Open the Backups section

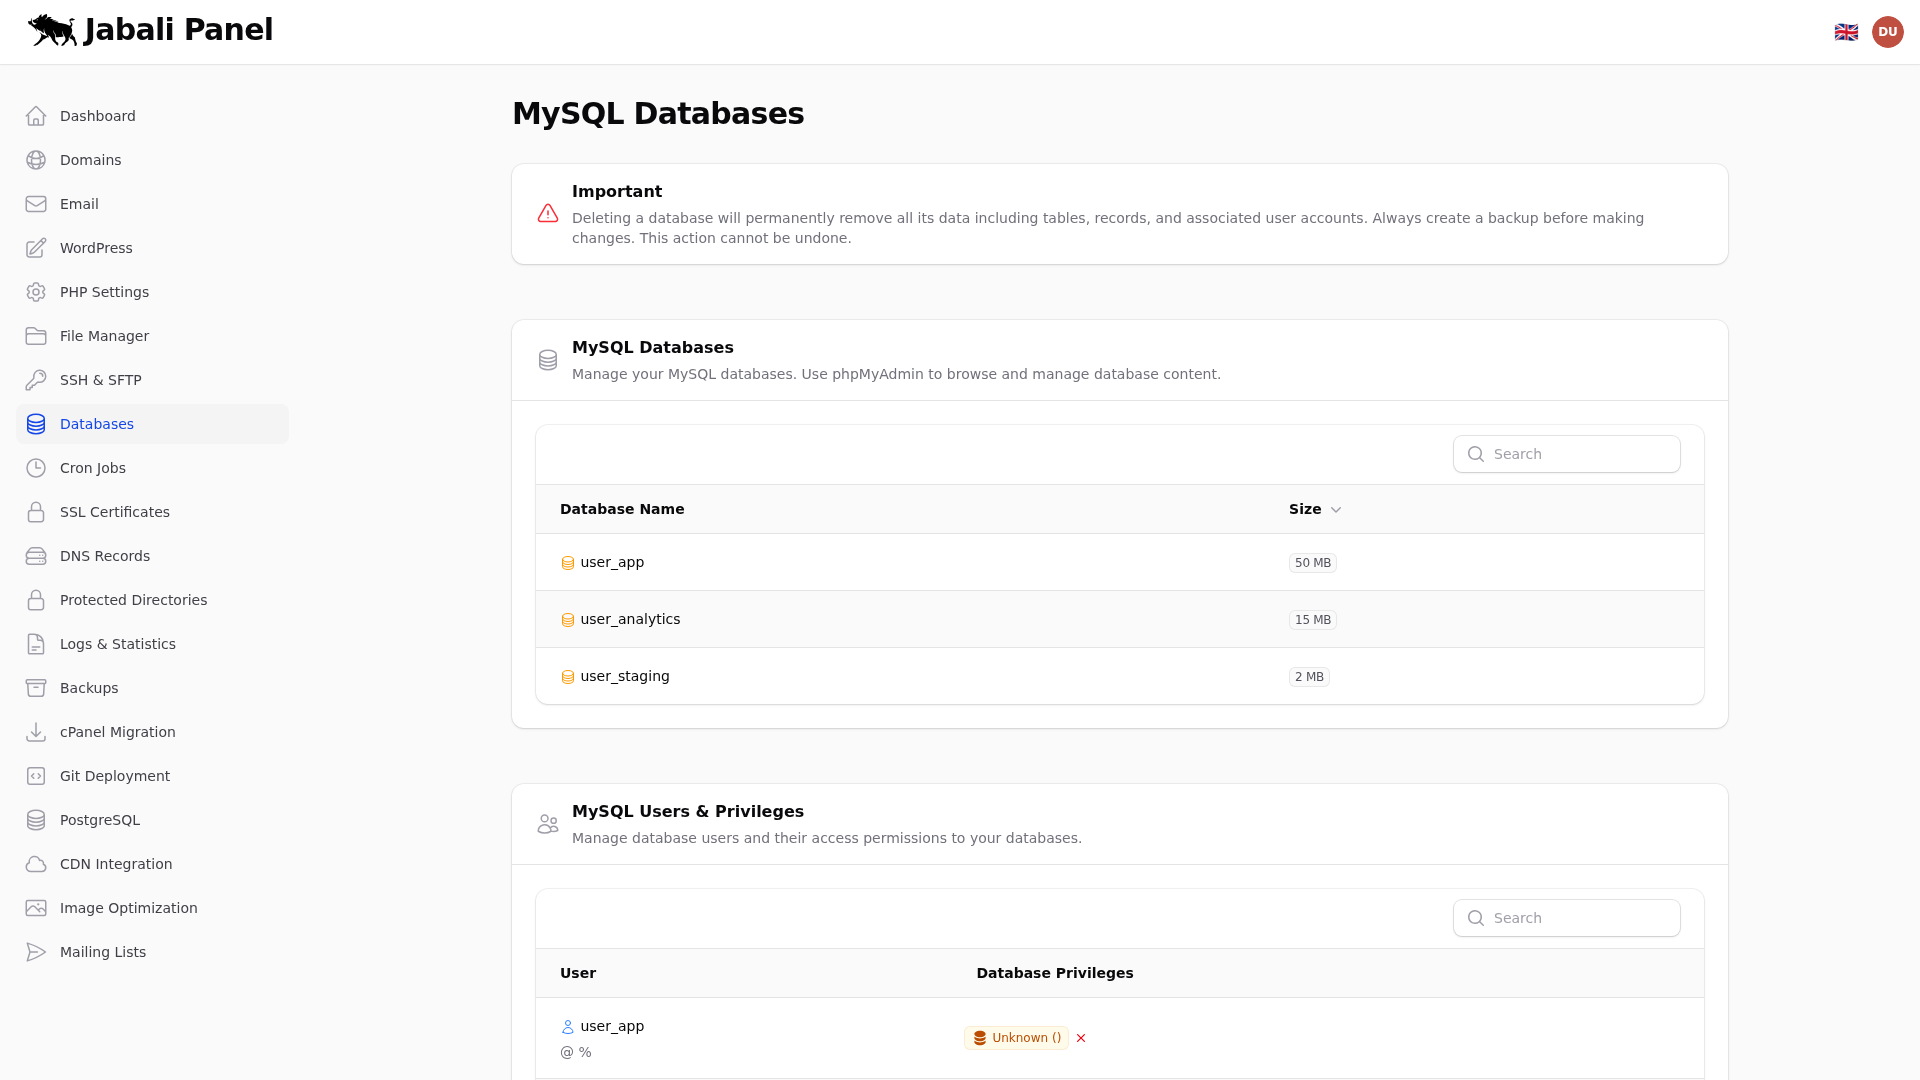click(x=88, y=688)
